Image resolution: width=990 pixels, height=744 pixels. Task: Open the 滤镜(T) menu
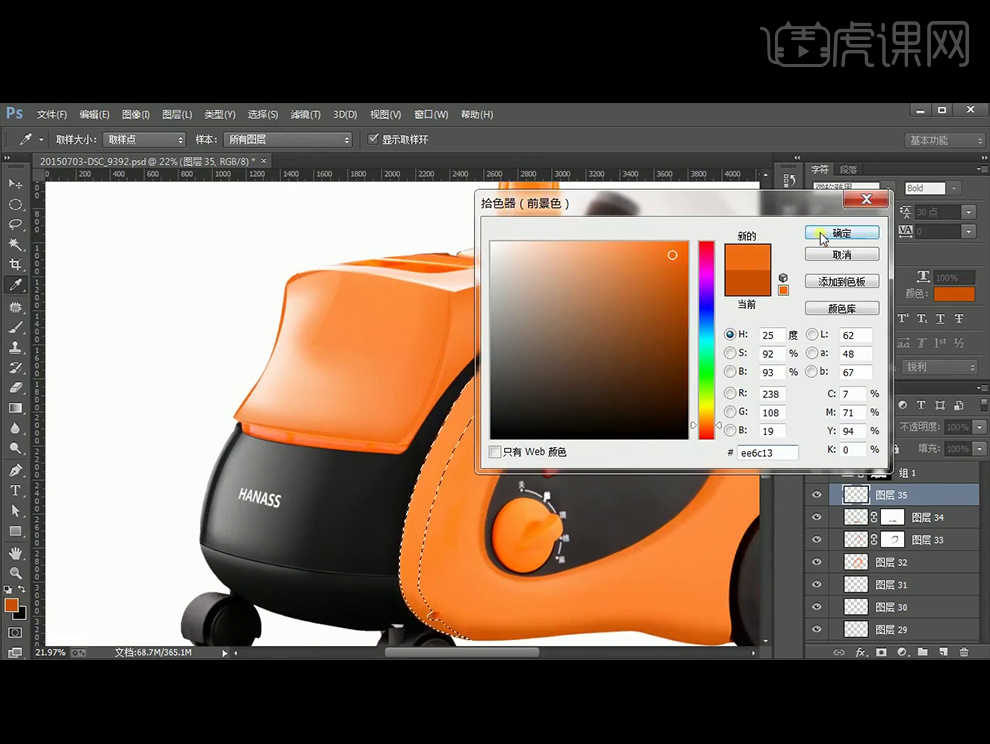pos(306,114)
